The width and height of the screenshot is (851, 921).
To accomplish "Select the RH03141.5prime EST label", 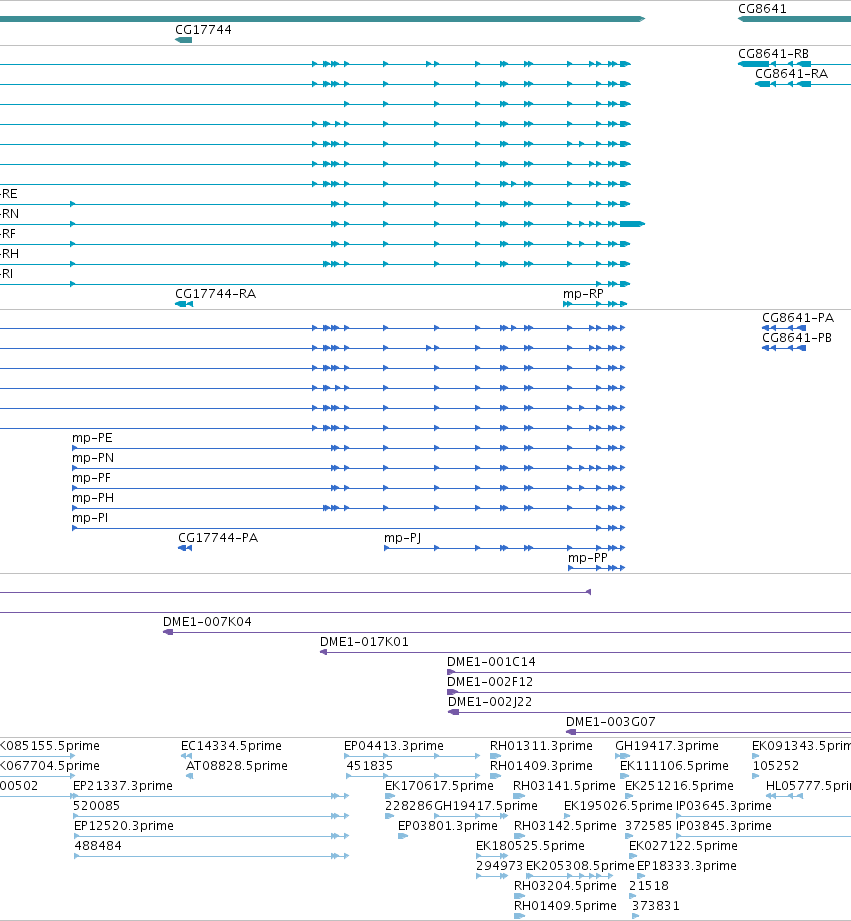I will click(x=564, y=785).
